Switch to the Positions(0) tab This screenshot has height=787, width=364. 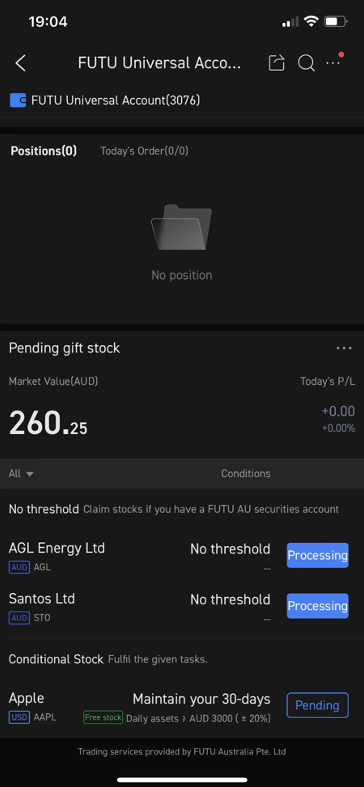click(44, 151)
